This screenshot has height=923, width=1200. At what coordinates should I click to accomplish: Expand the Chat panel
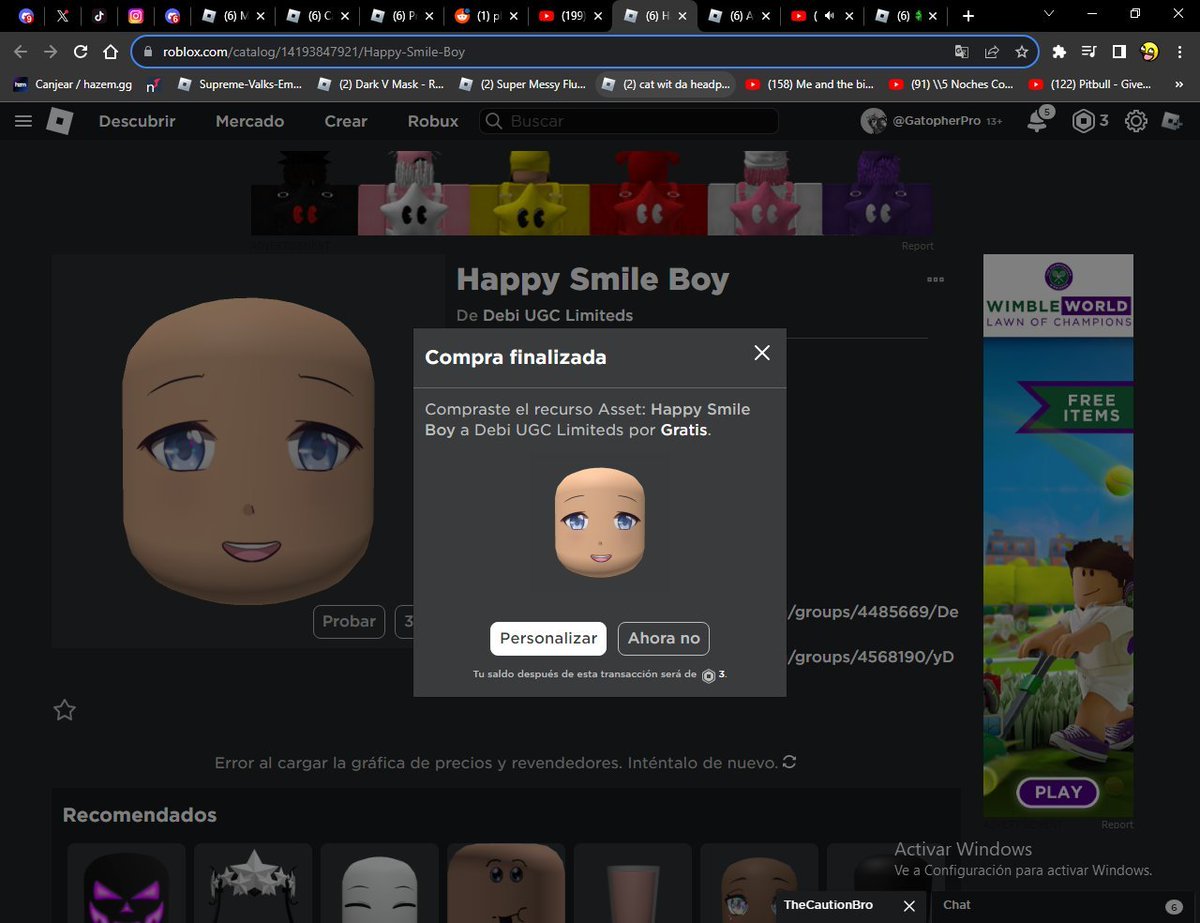click(1063, 905)
